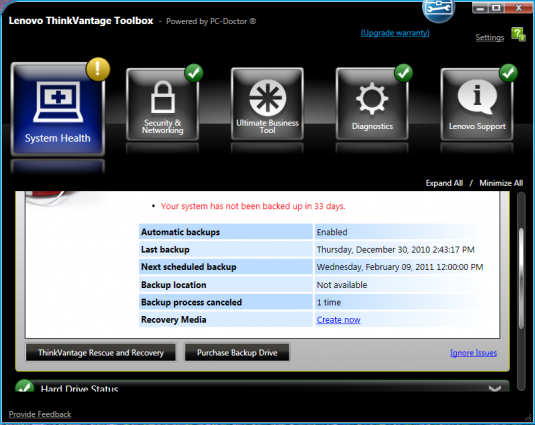Select the 'Automatic backups' row label
The image size is (535, 425).
[180, 232]
